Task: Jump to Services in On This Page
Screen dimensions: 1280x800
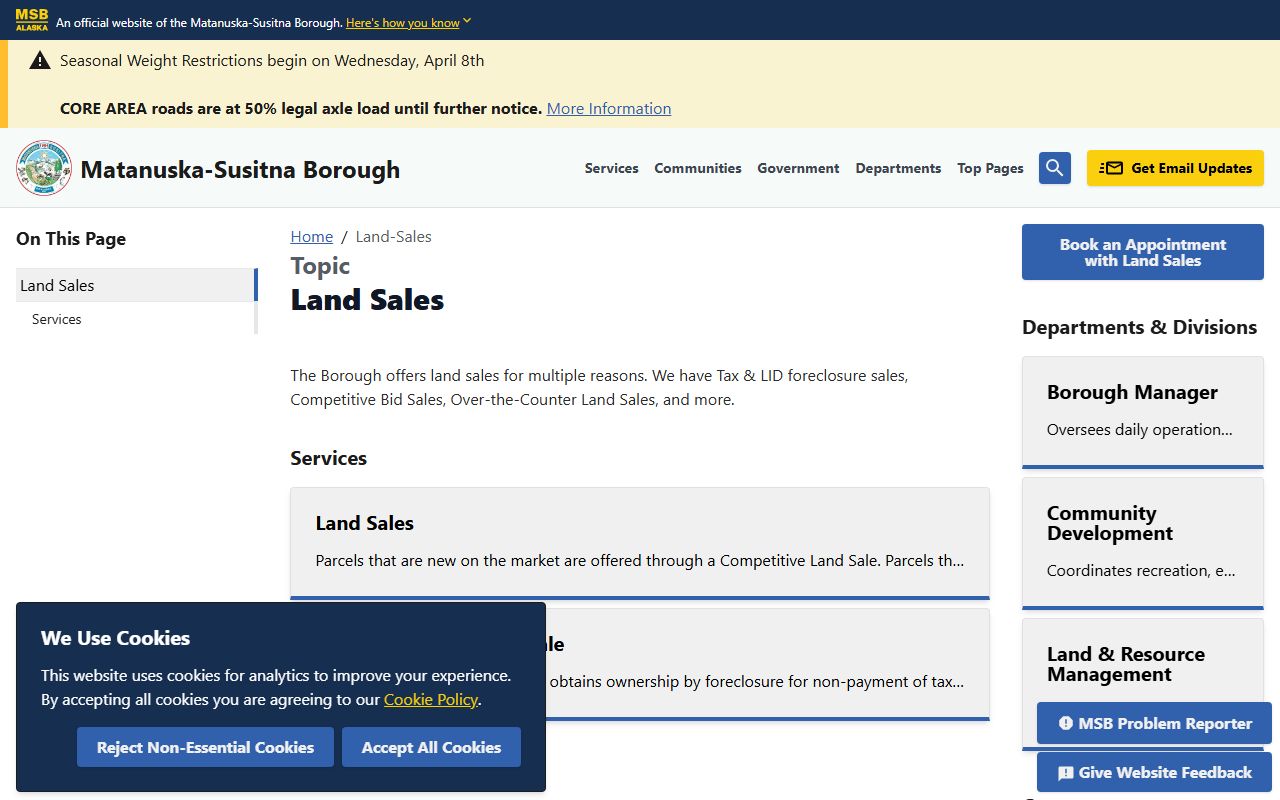Action: click(x=136, y=319)
